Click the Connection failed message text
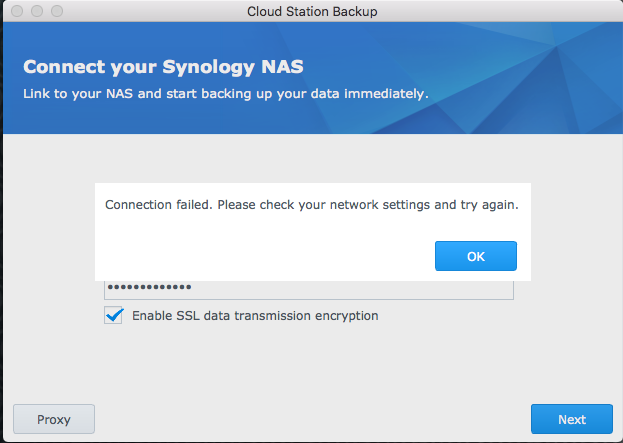623x443 pixels. point(311,204)
